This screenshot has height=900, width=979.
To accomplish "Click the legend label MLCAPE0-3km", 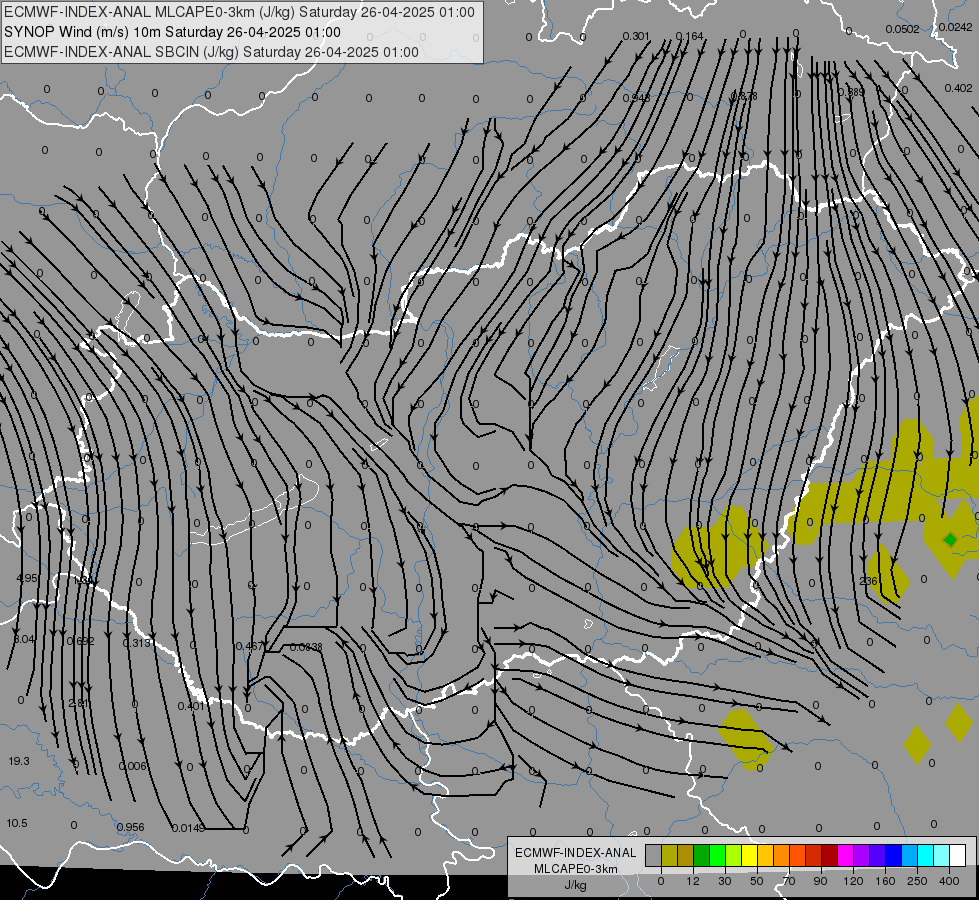I will [576, 869].
